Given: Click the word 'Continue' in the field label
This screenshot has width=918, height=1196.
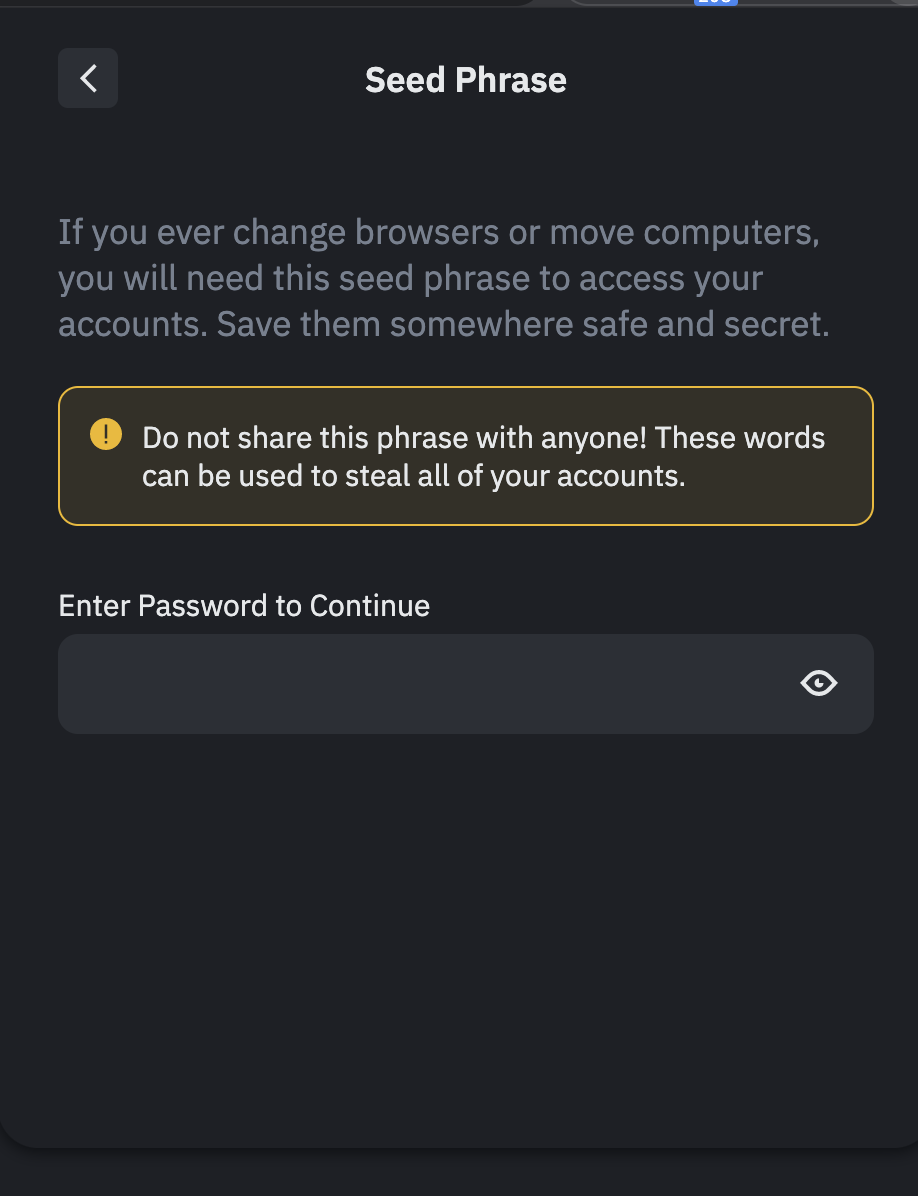Looking at the screenshot, I should coord(370,606).
